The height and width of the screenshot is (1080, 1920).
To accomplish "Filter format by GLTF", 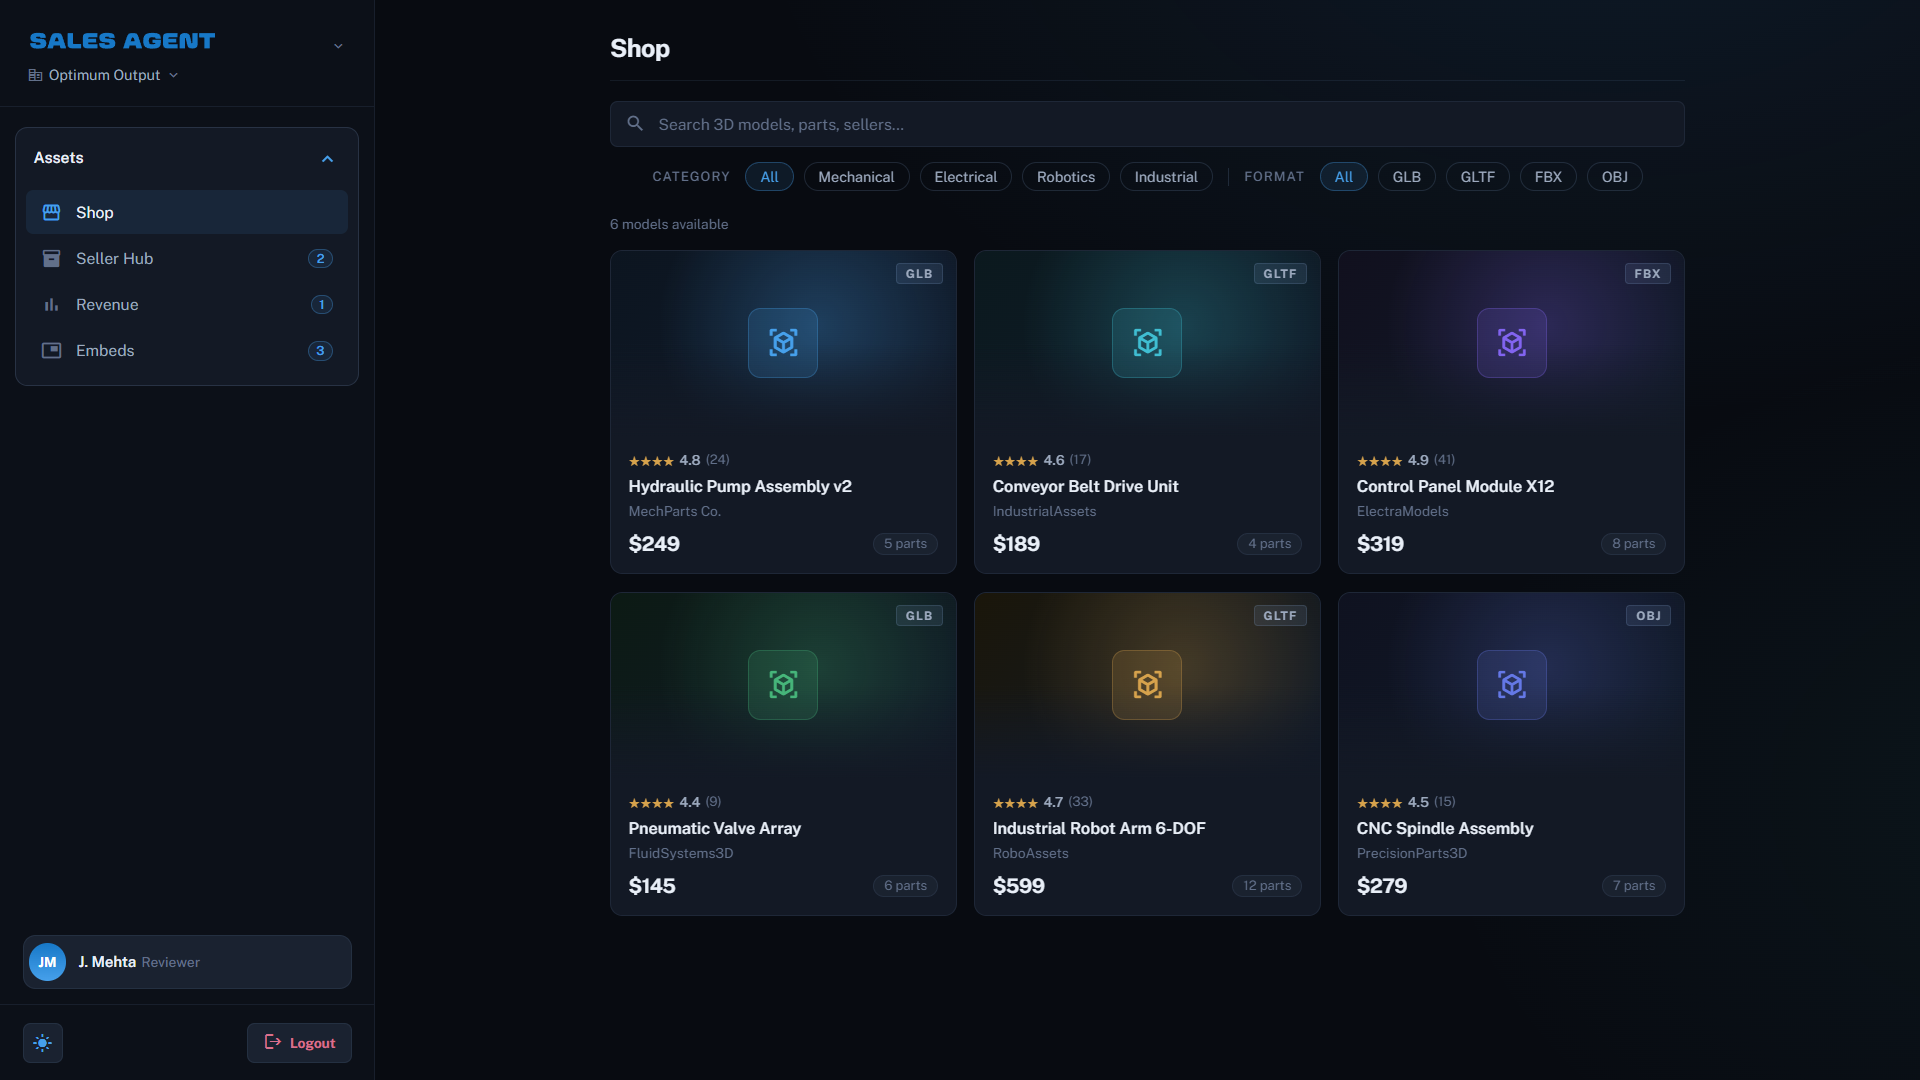I will pyautogui.click(x=1477, y=177).
